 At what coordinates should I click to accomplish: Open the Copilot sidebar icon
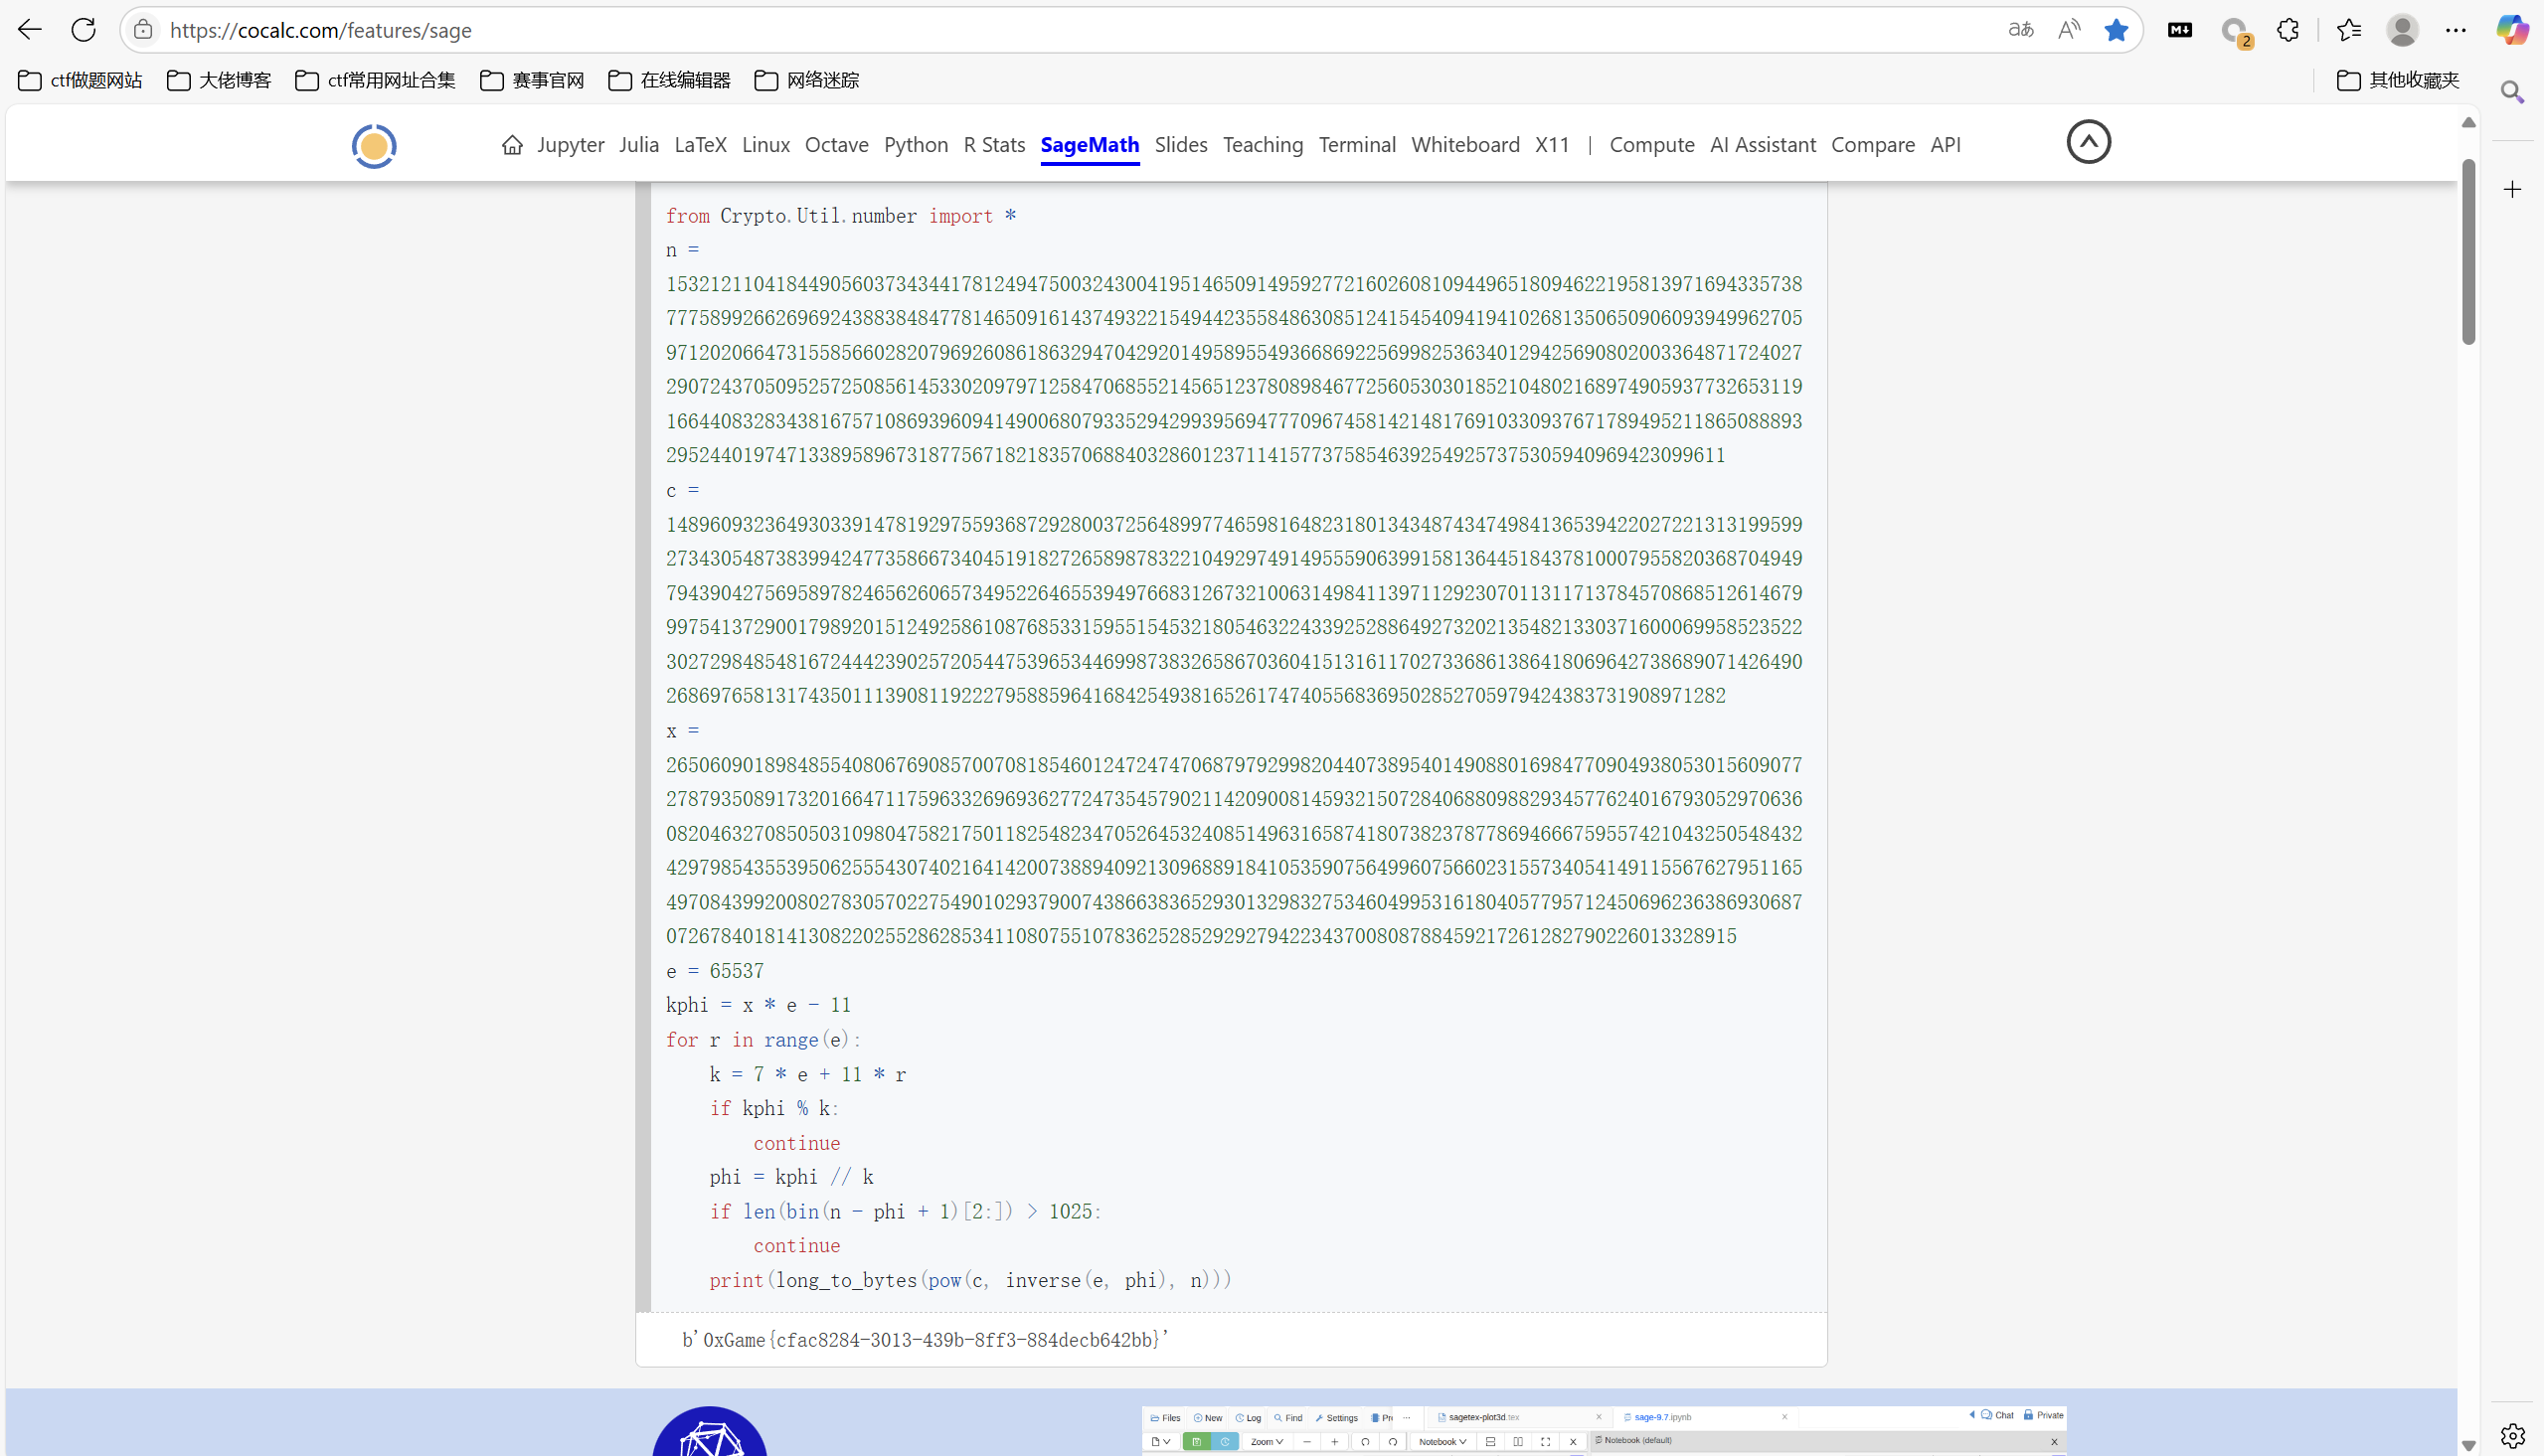pos(2512,30)
